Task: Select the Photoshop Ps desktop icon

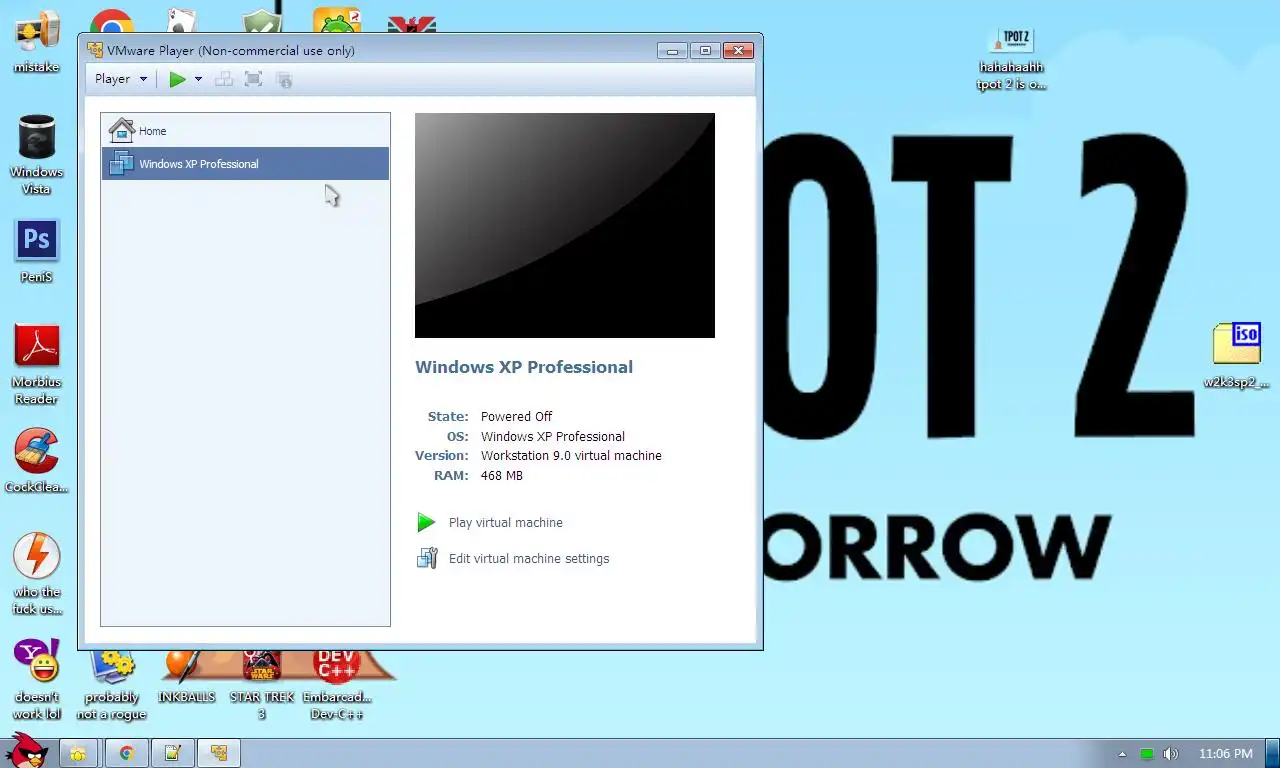Action: point(36,250)
